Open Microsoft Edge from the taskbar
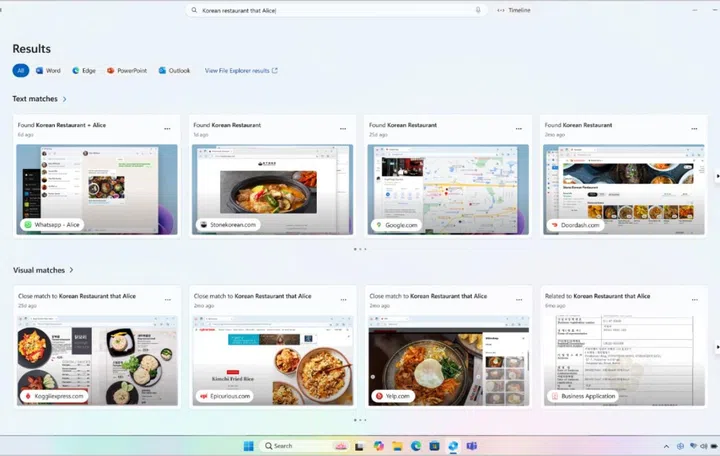Screen dimensions: 720x456 pos(415,446)
